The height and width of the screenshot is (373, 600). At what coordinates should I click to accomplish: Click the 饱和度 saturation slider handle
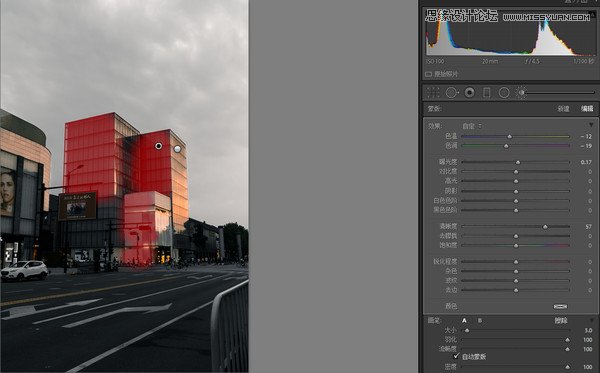[516, 246]
